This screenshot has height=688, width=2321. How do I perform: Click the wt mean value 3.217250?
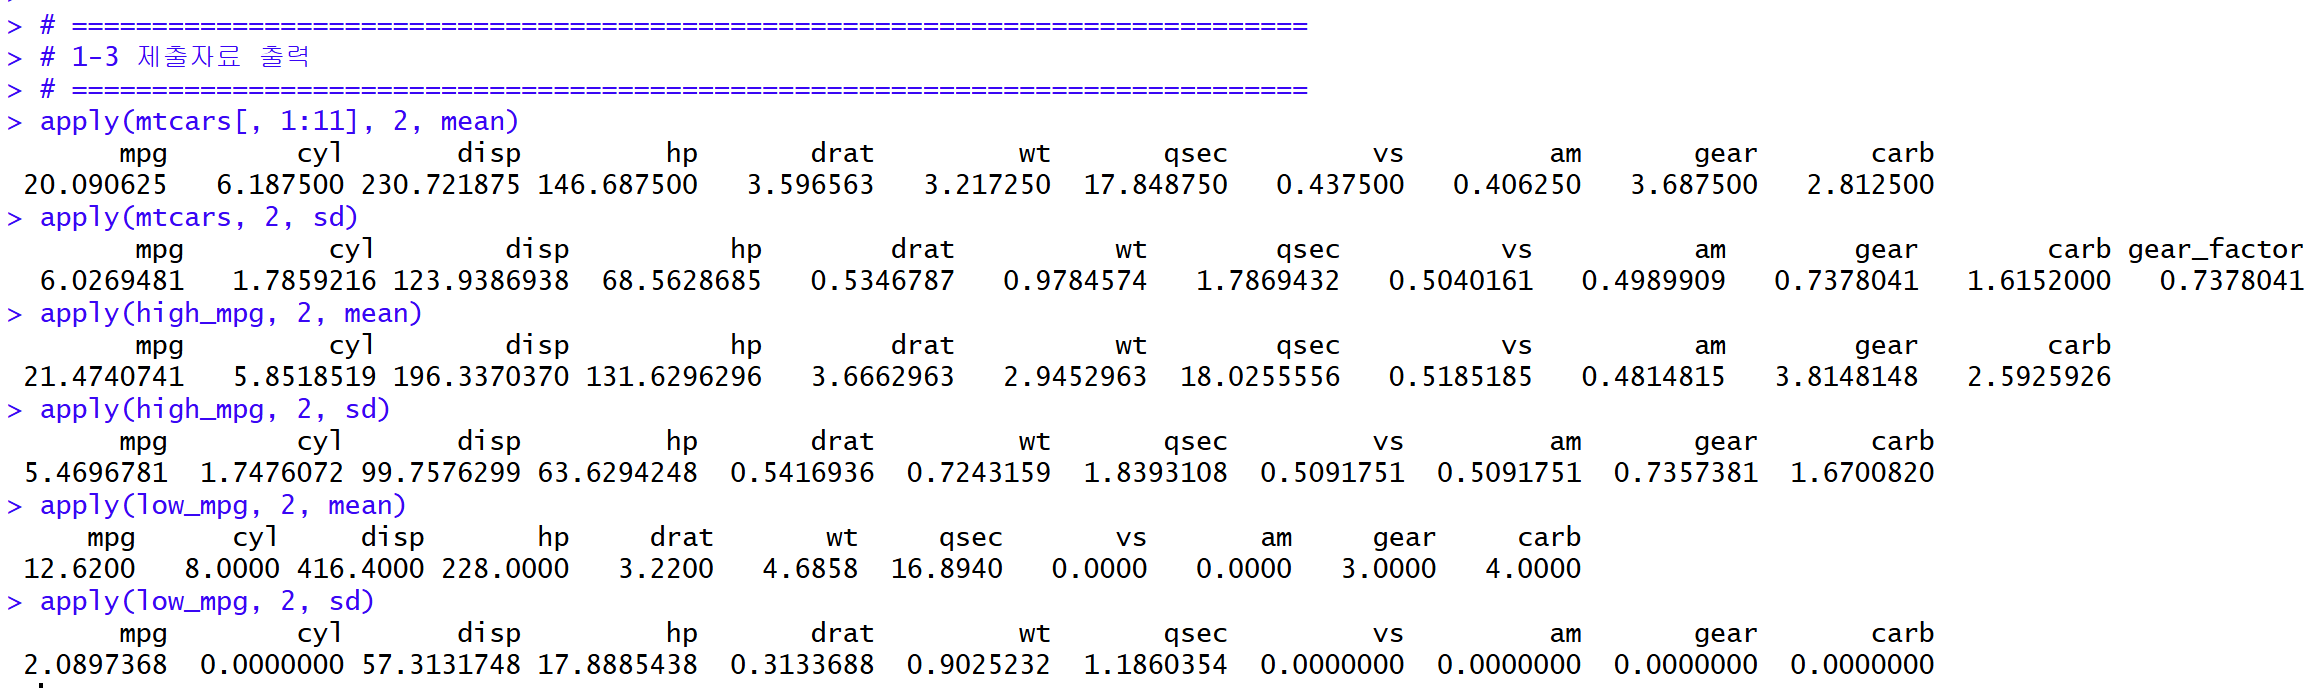(987, 185)
